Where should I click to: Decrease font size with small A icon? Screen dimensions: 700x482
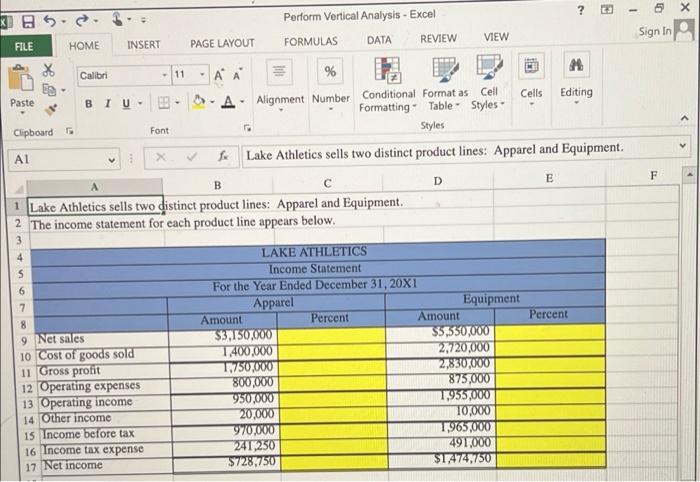click(x=237, y=75)
